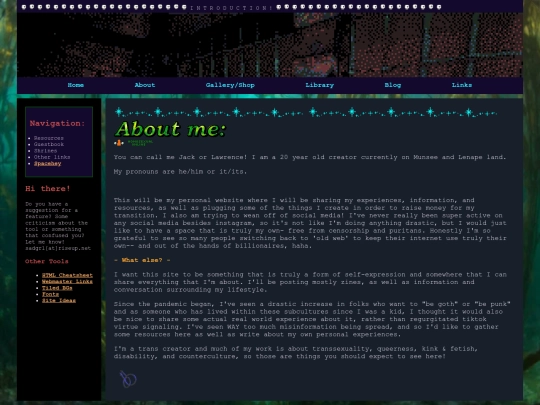Click the INTRODUCTION! title text
This screenshot has width=540, height=405.
coord(231,8)
